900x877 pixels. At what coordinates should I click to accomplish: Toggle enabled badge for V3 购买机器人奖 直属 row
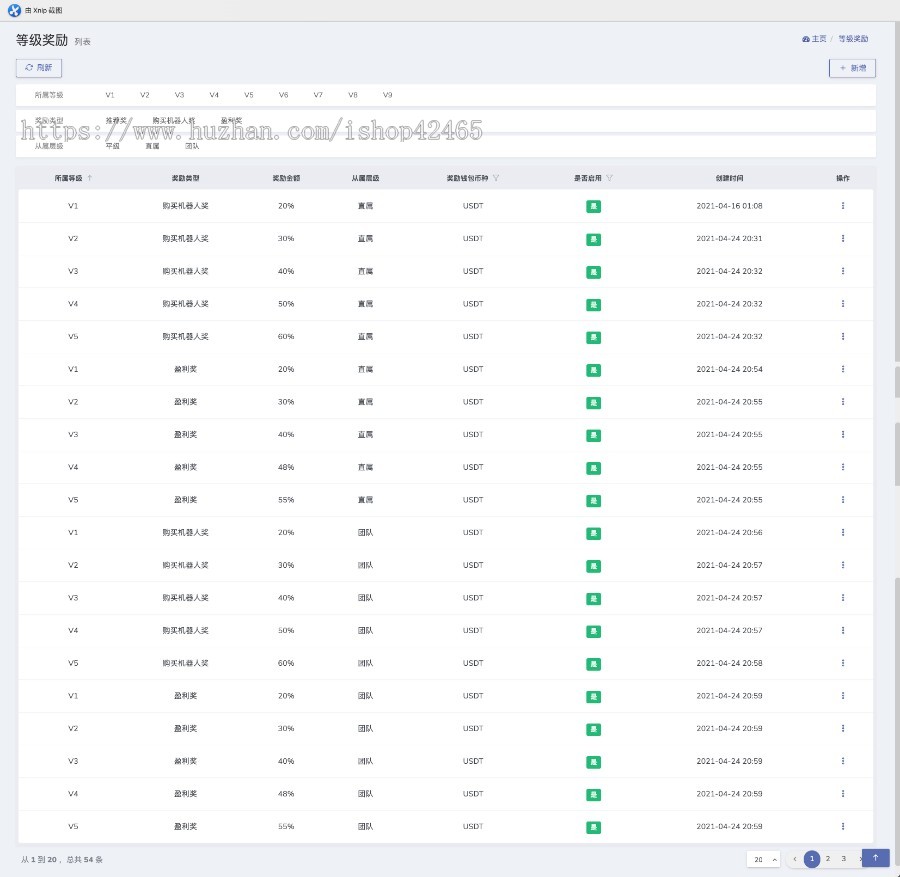[x=593, y=272]
